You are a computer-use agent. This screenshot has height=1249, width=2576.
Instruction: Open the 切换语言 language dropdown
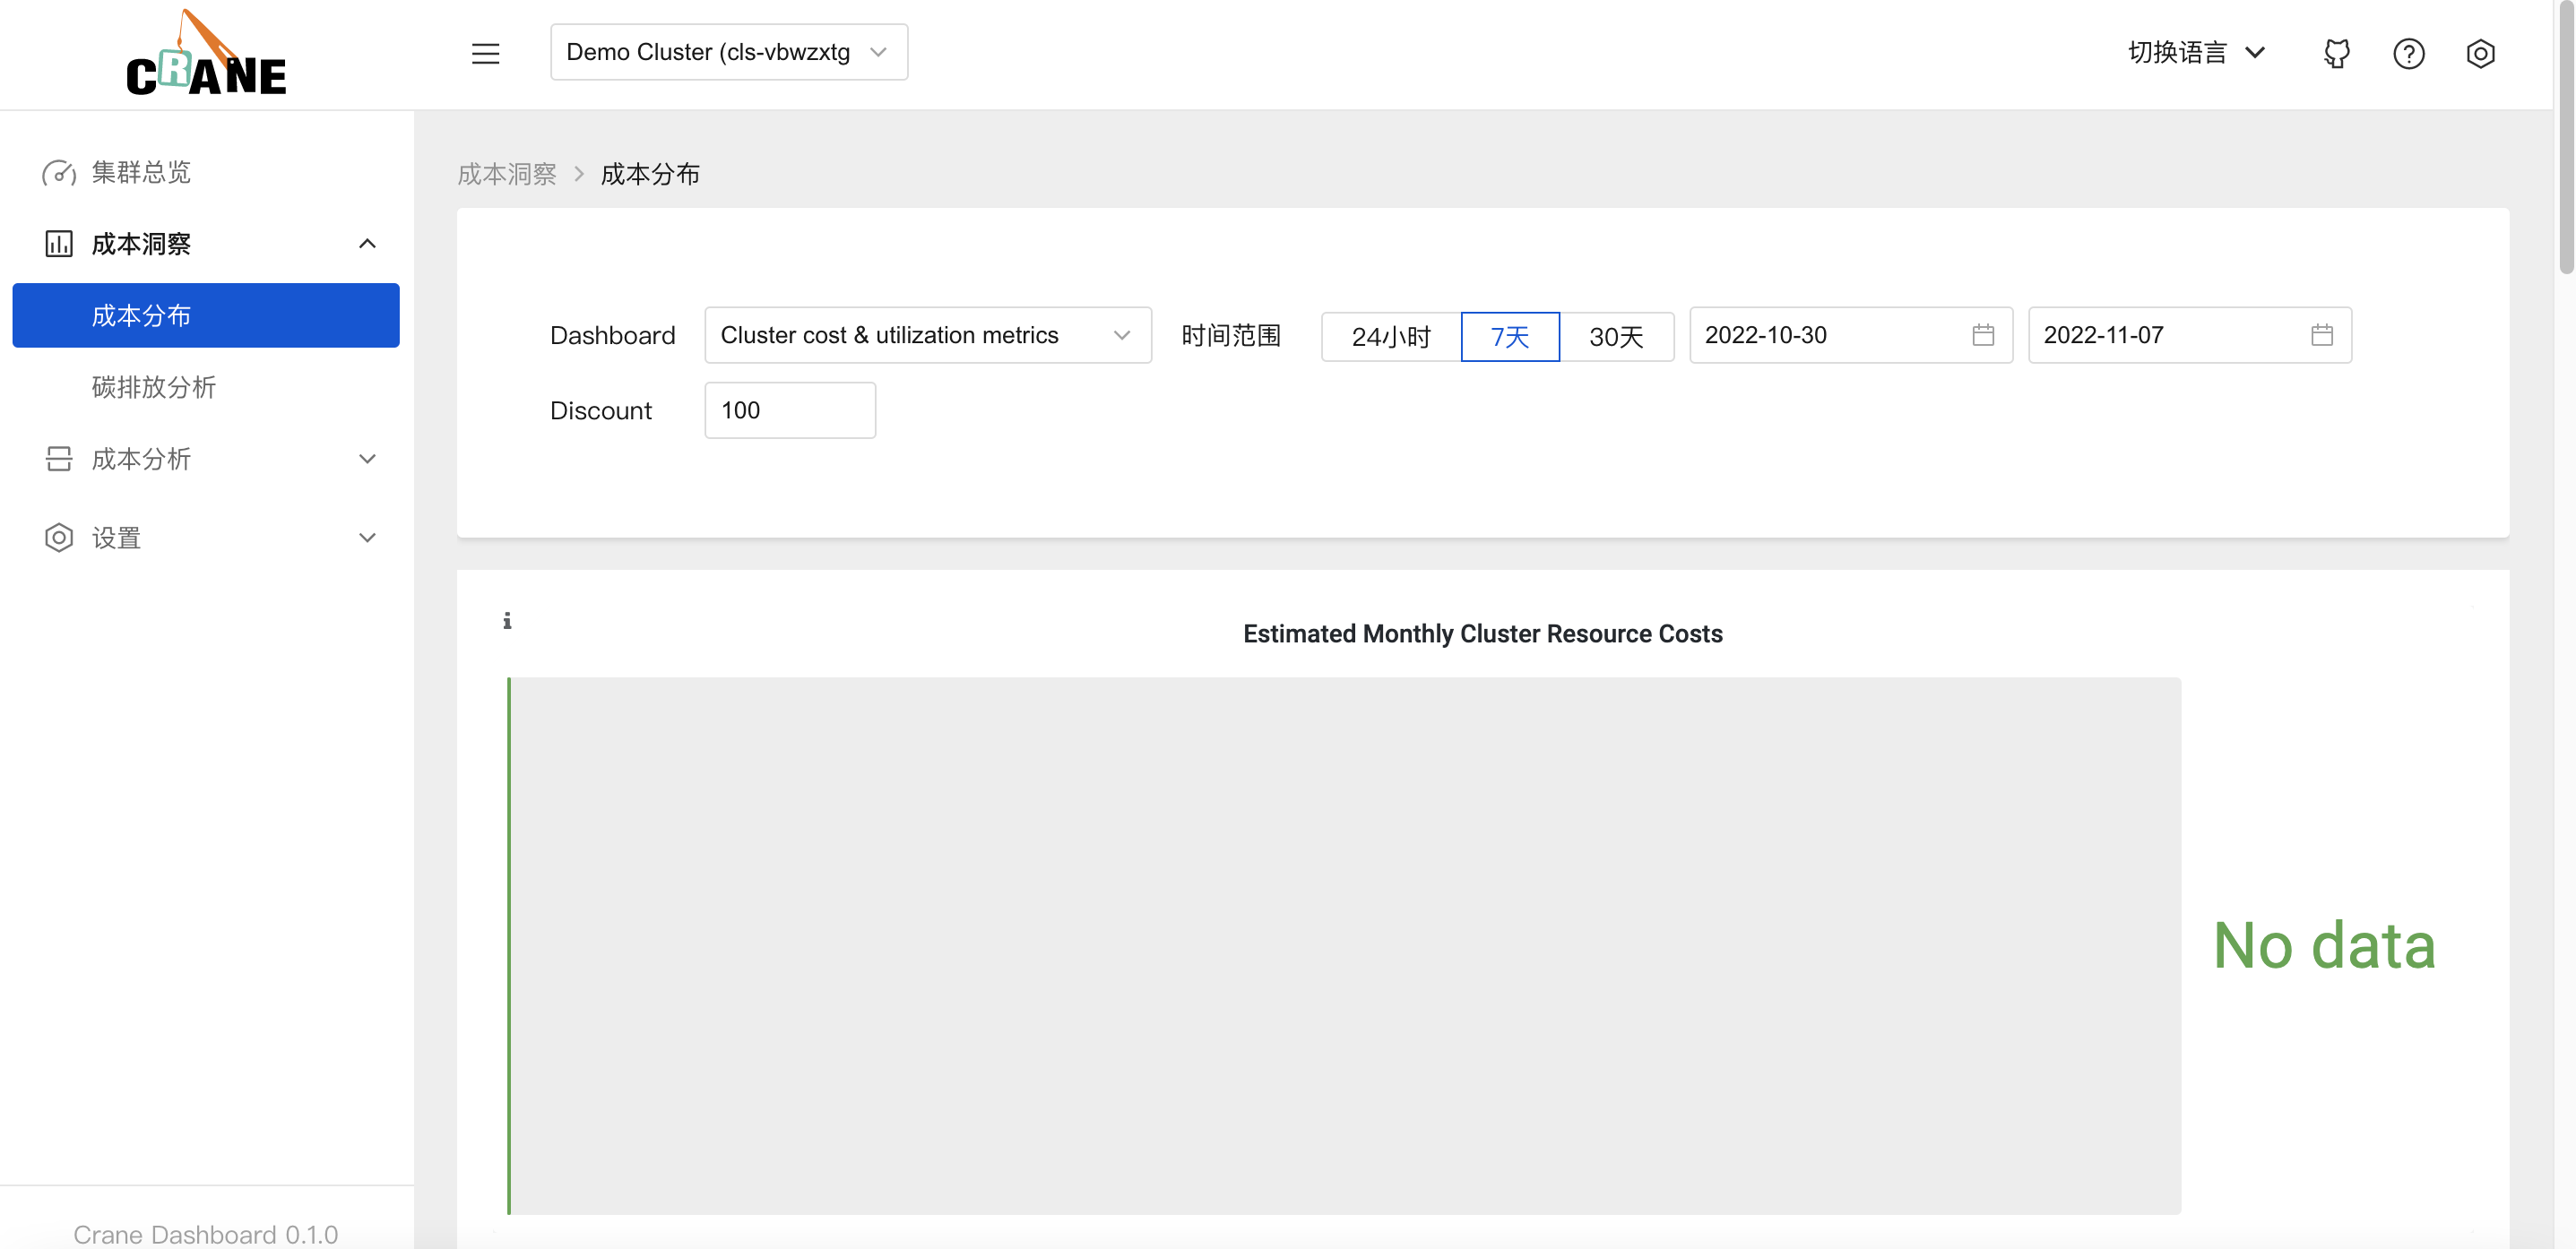[x=2196, y=52]
